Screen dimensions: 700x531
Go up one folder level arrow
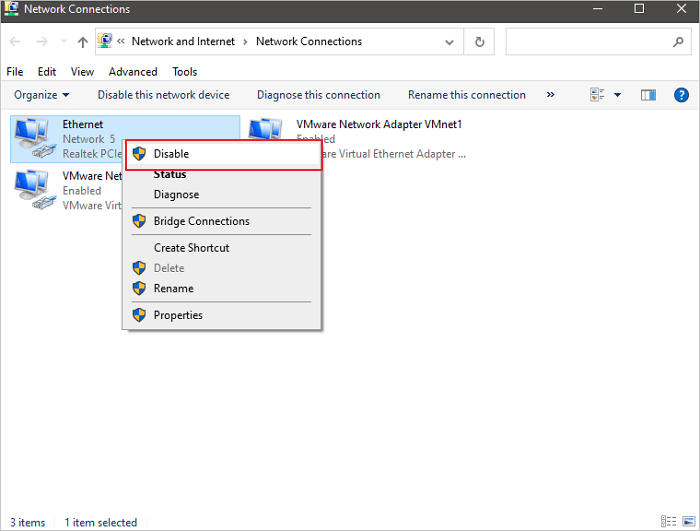[x=83, y=42]
